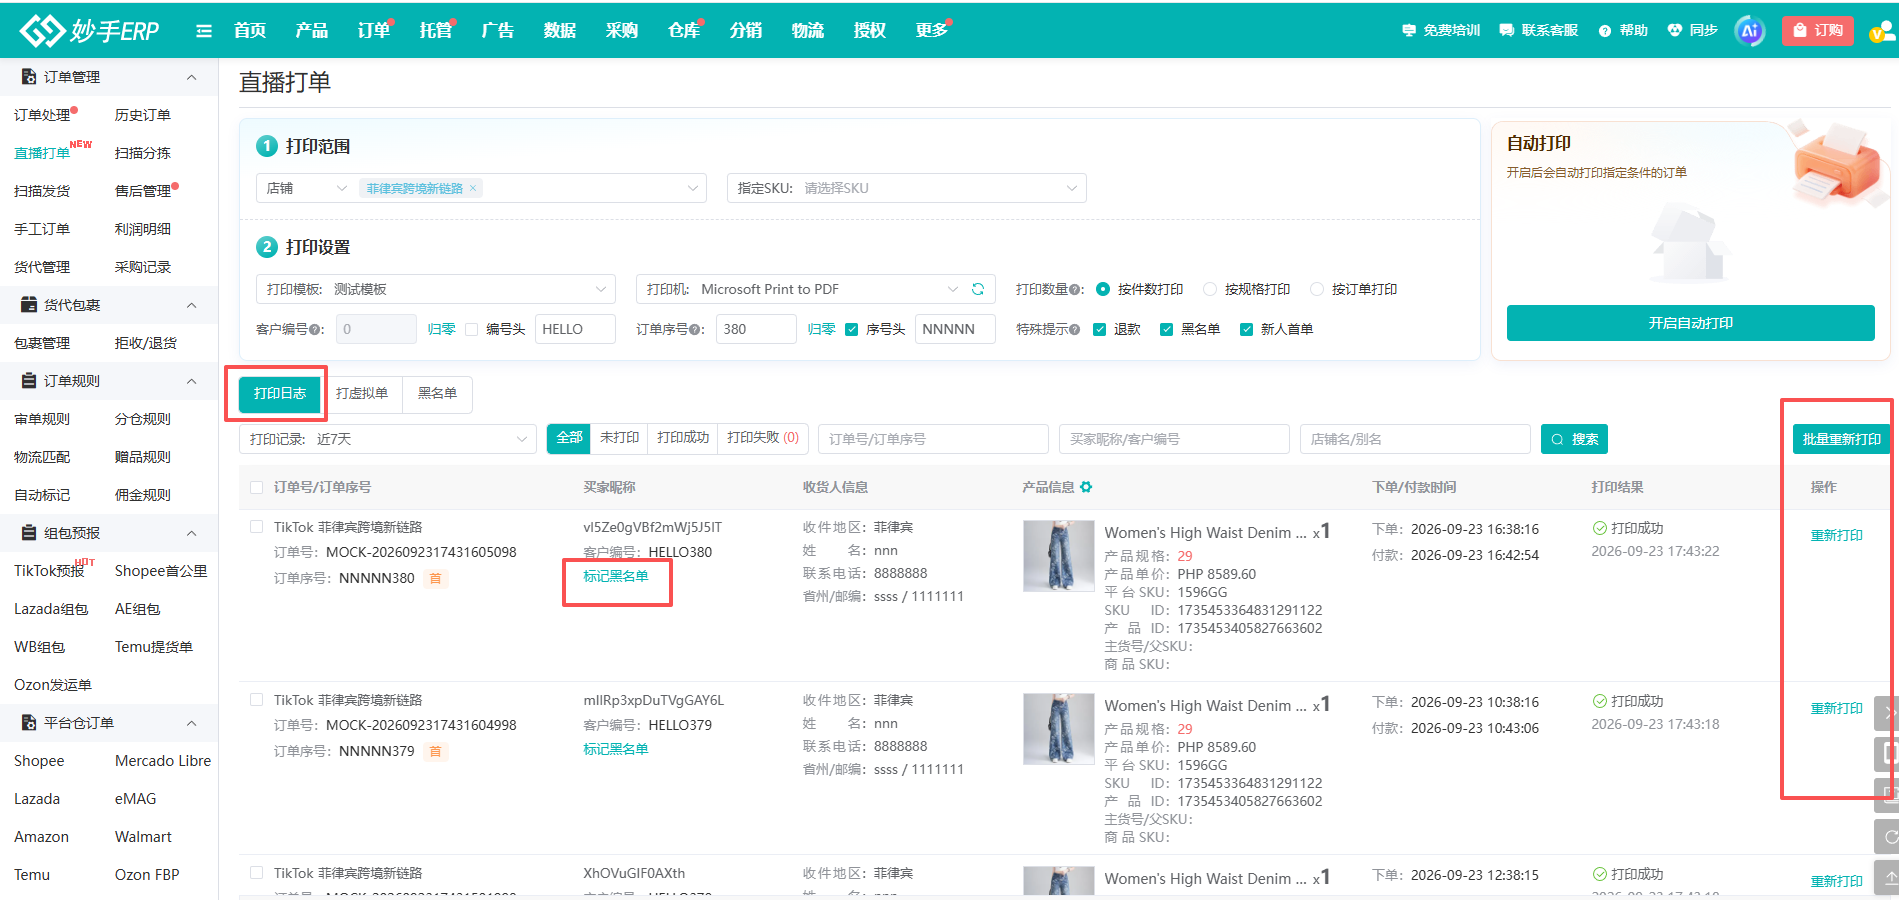Click the hamburger menu icon beside logo
The image size is (1899, 900).
(204, 31)
